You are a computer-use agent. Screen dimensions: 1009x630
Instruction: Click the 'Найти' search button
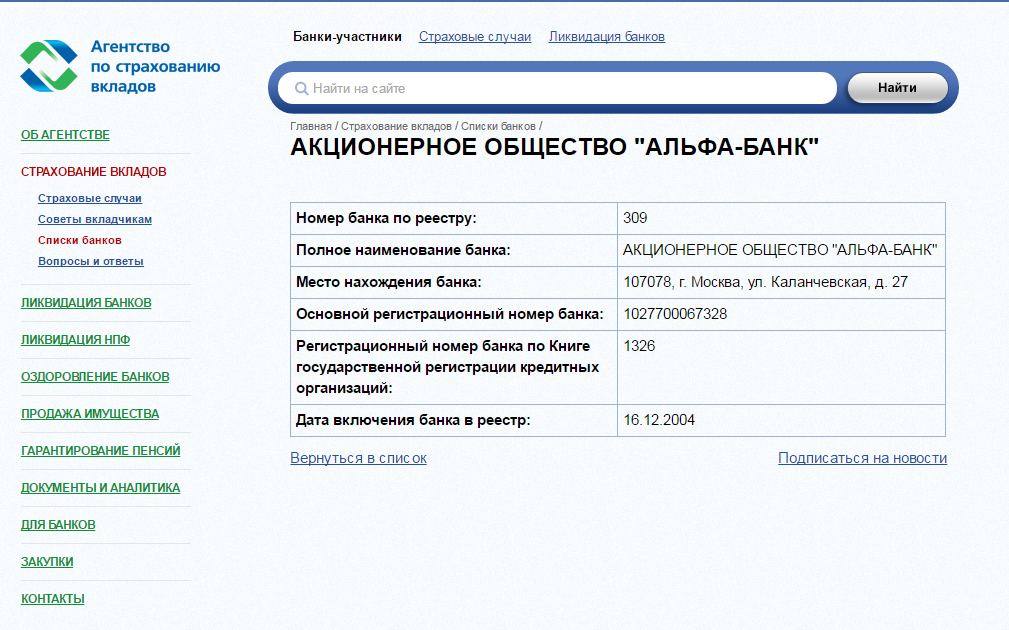[897, 88]
